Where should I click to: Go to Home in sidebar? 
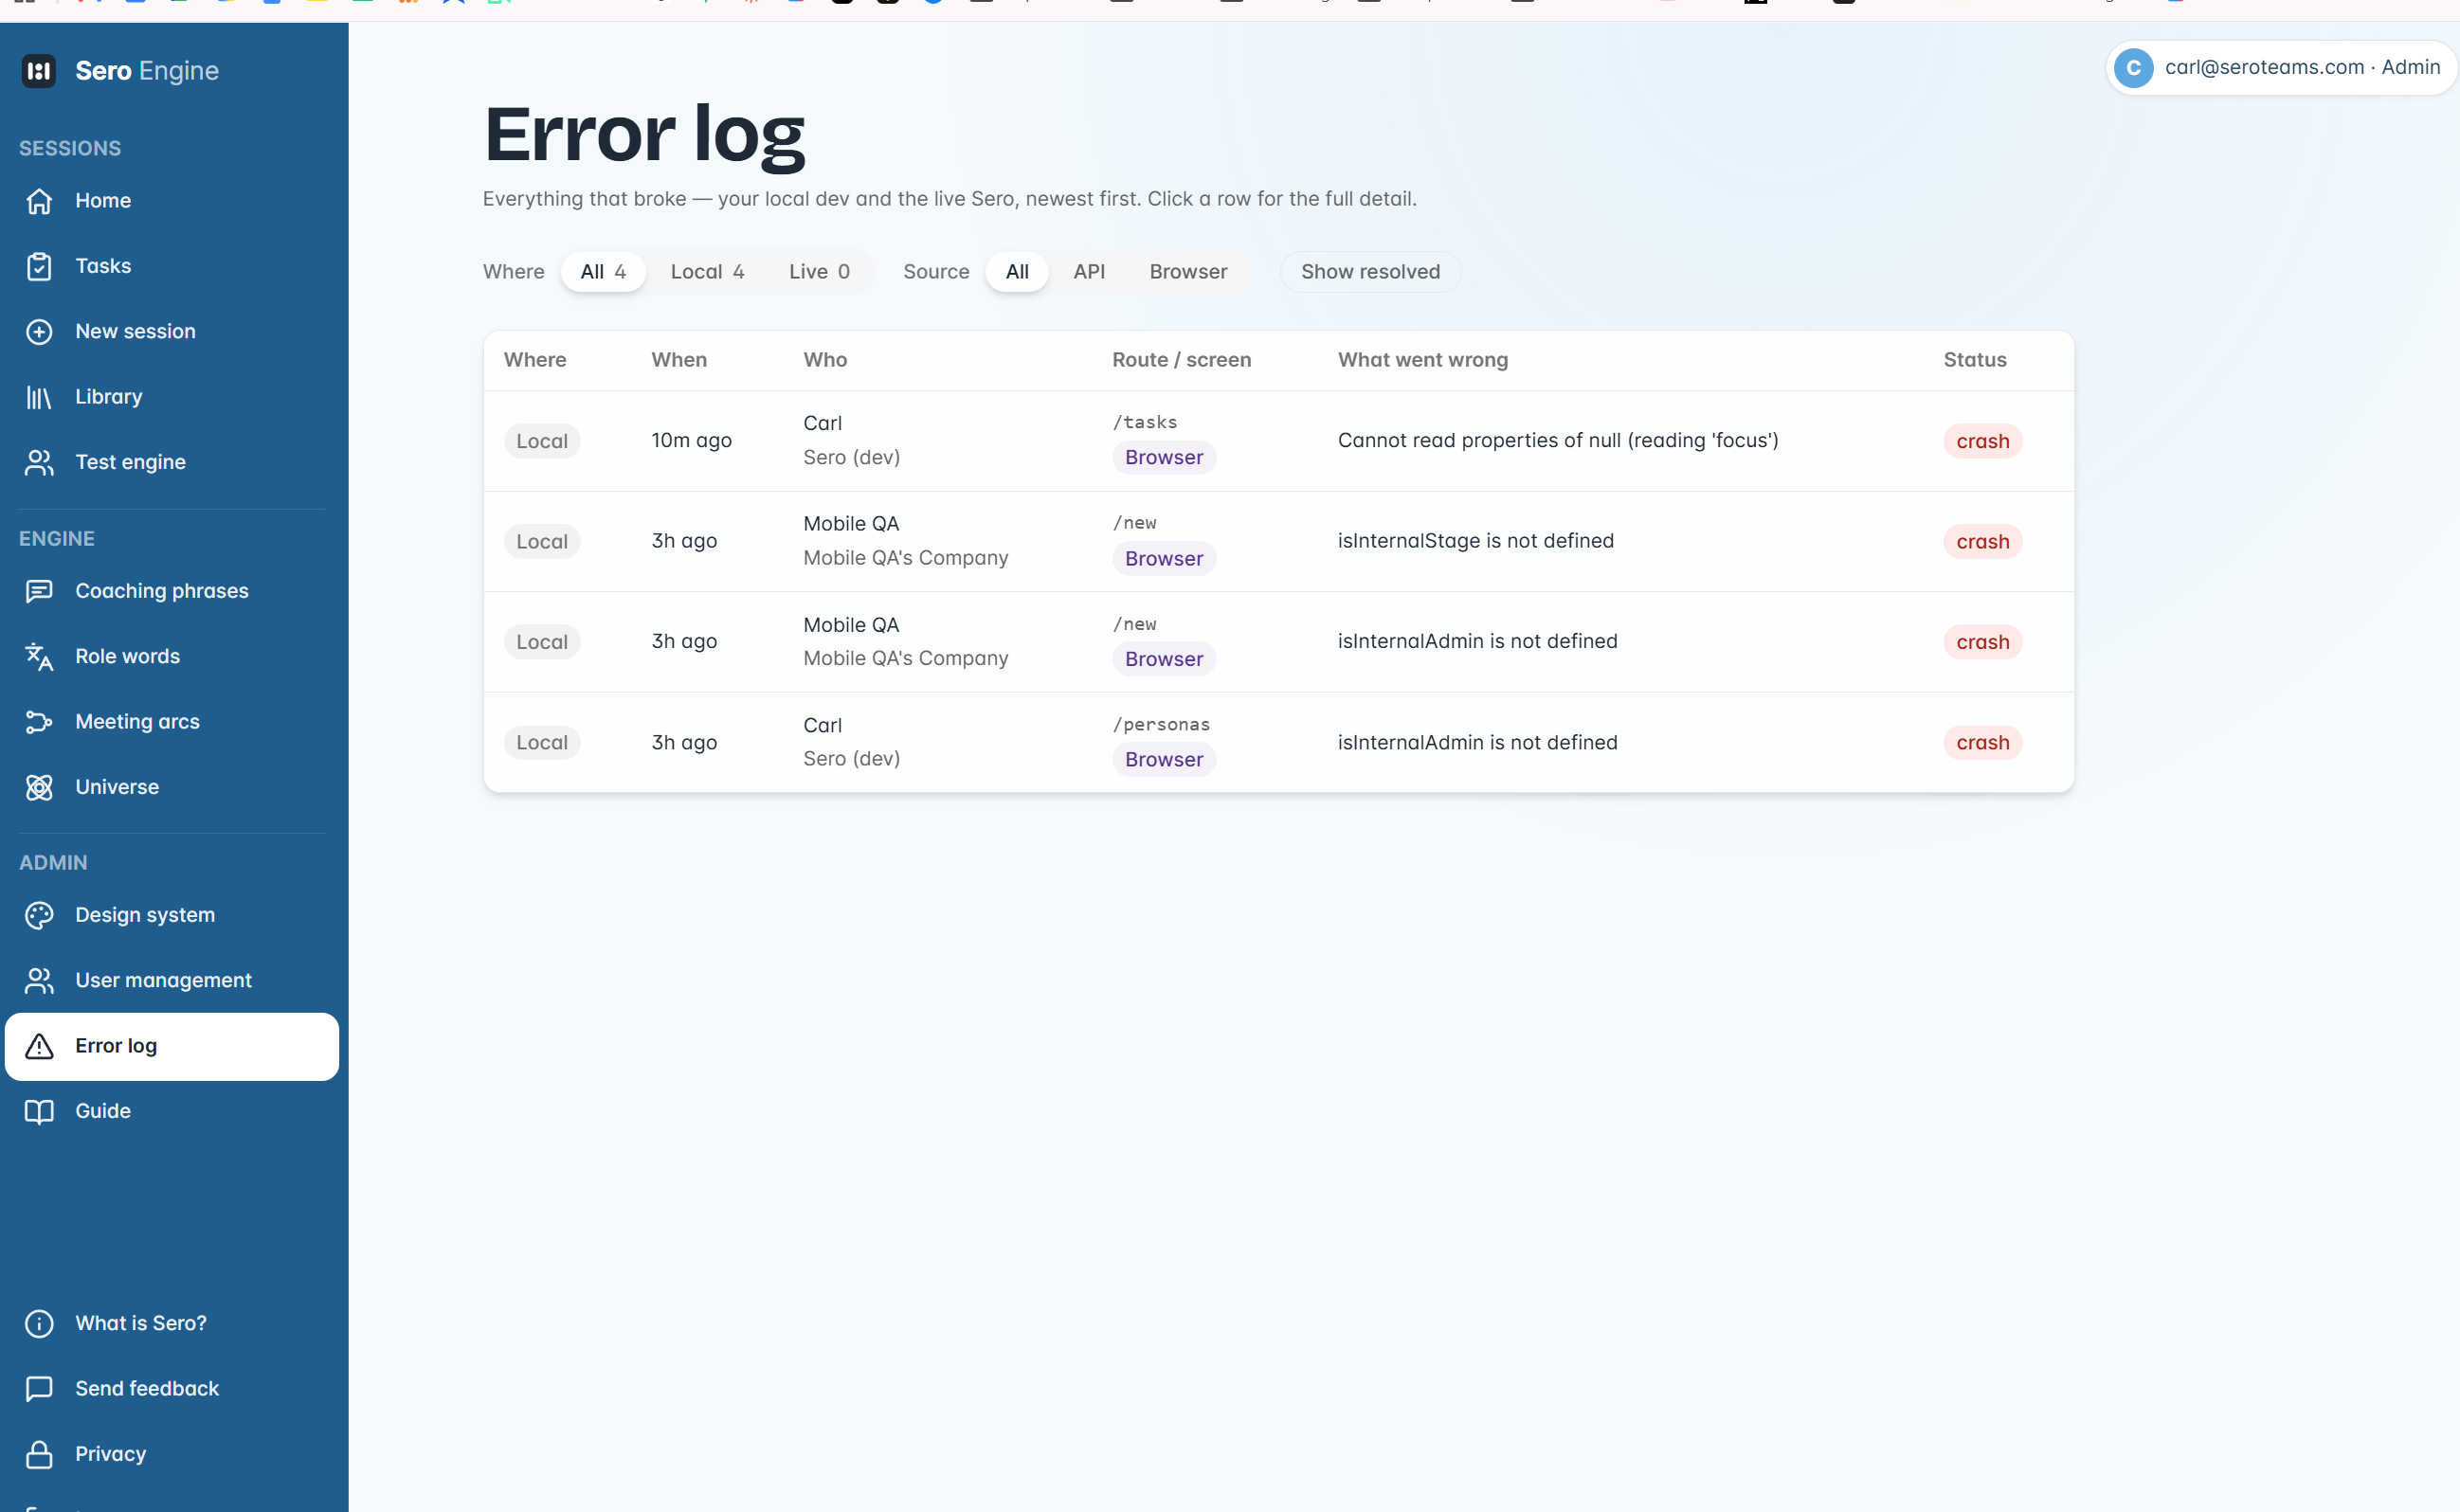(x=172, y=201)
